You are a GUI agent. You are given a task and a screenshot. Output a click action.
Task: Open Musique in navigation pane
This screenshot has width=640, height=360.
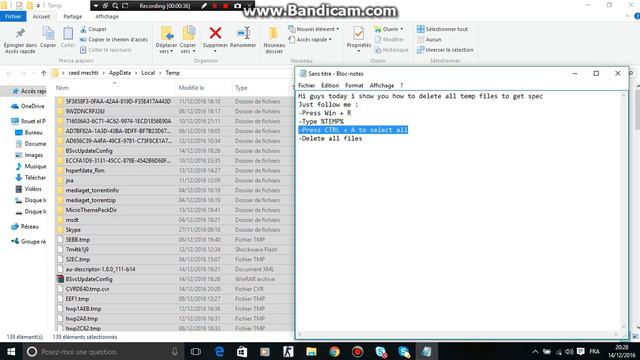(31, 167)
